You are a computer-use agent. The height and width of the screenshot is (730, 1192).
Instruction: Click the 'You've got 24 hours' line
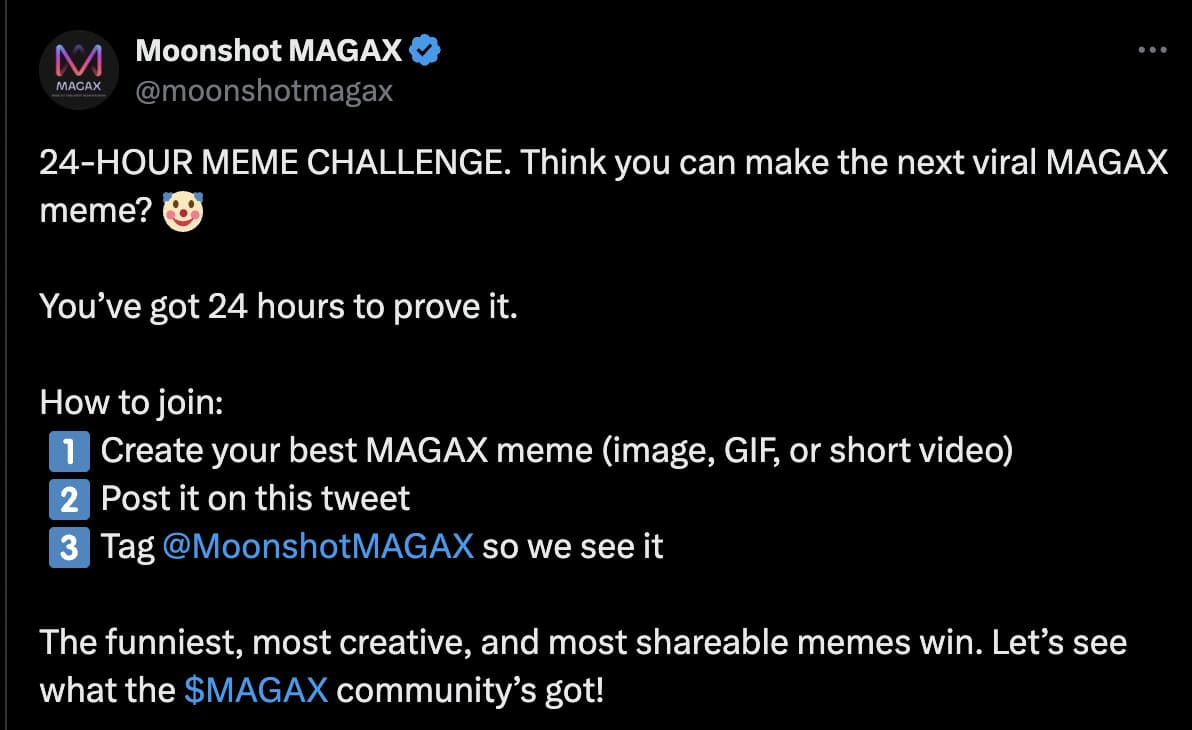pyautogui.click(x=278, y=306)
